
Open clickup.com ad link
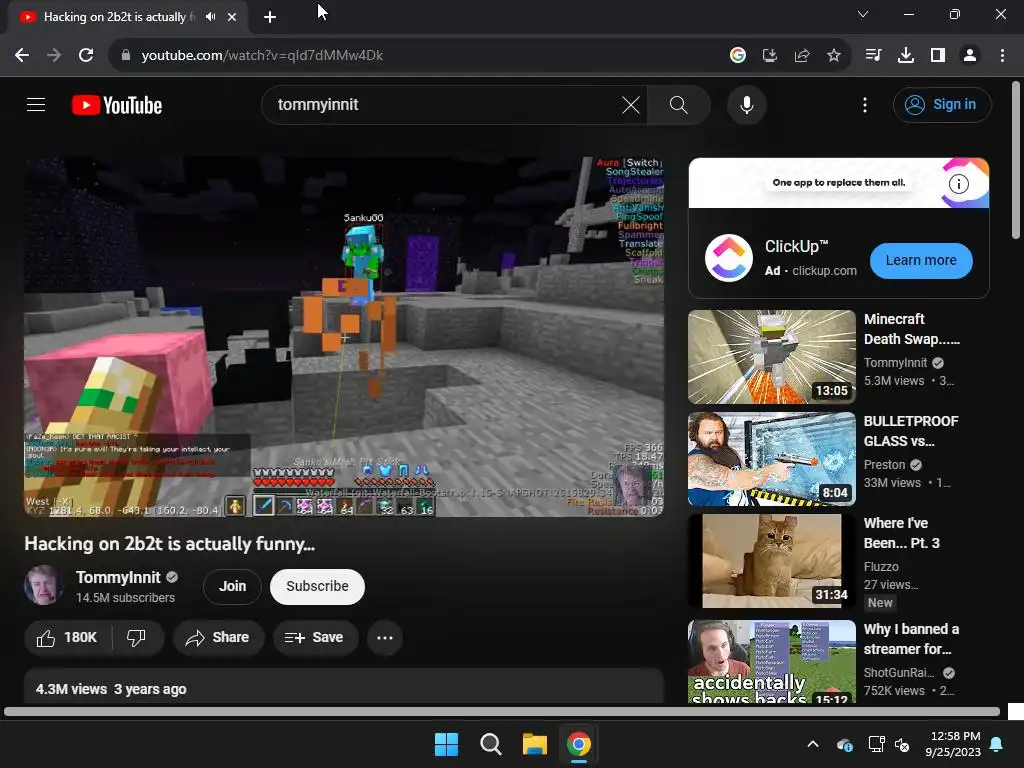pyautogui.click(x=824, y=271)
